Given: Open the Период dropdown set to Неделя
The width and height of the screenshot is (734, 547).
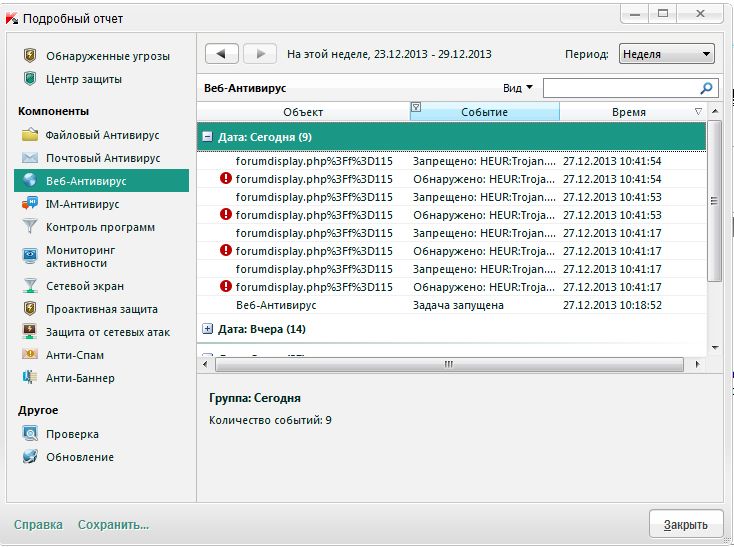Looking at the screenshot, I should tap(667, 54).
